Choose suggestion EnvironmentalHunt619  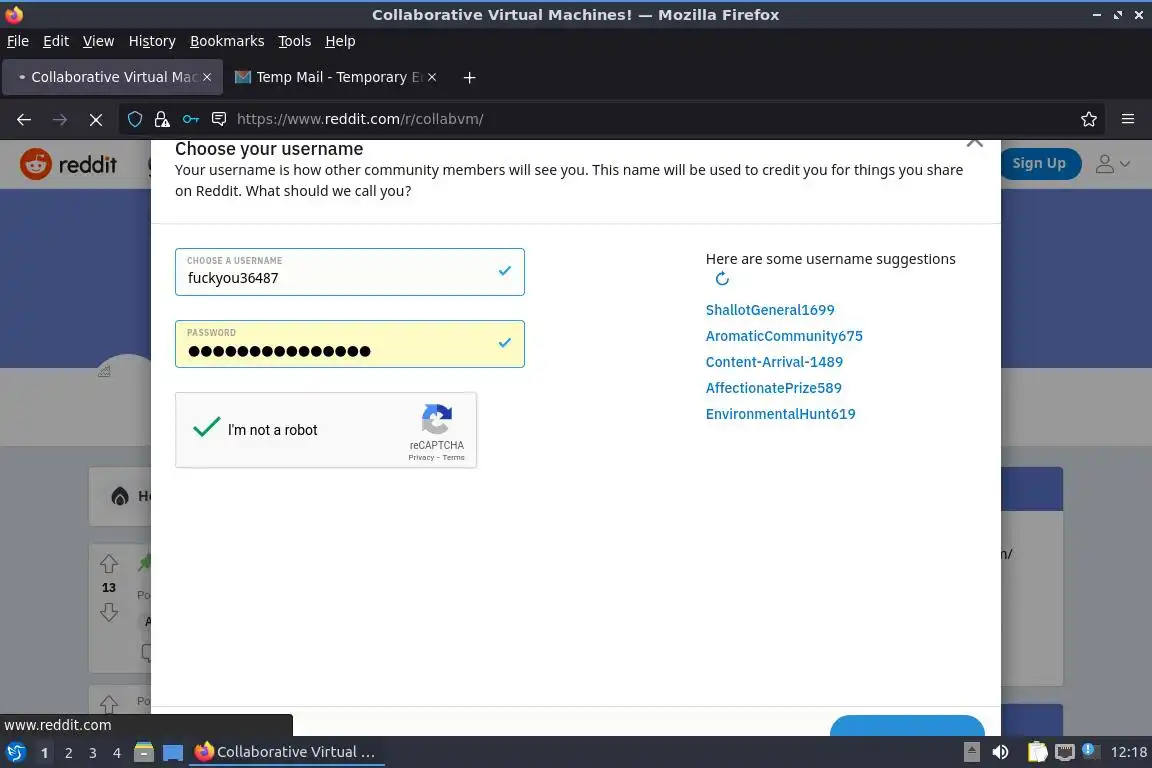click(780, 414)
